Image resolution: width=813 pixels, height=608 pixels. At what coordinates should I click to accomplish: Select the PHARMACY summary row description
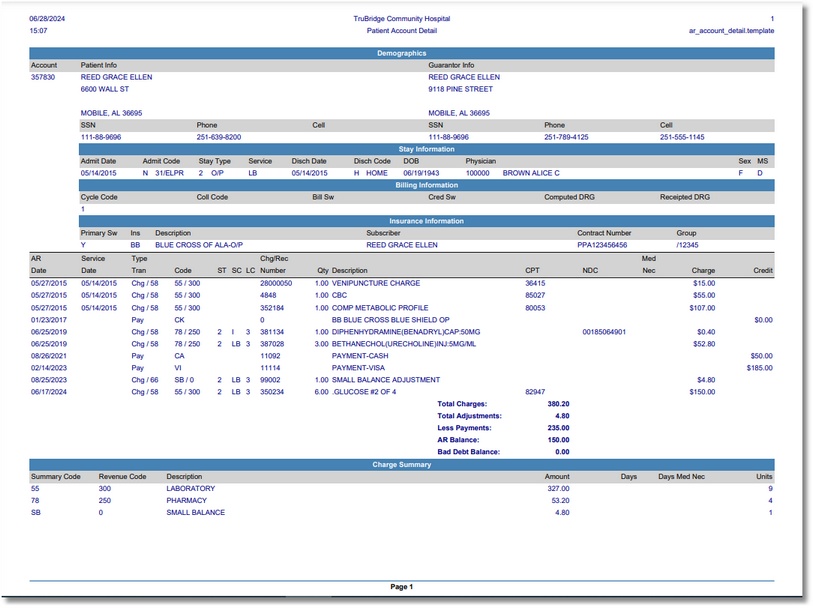186,501
